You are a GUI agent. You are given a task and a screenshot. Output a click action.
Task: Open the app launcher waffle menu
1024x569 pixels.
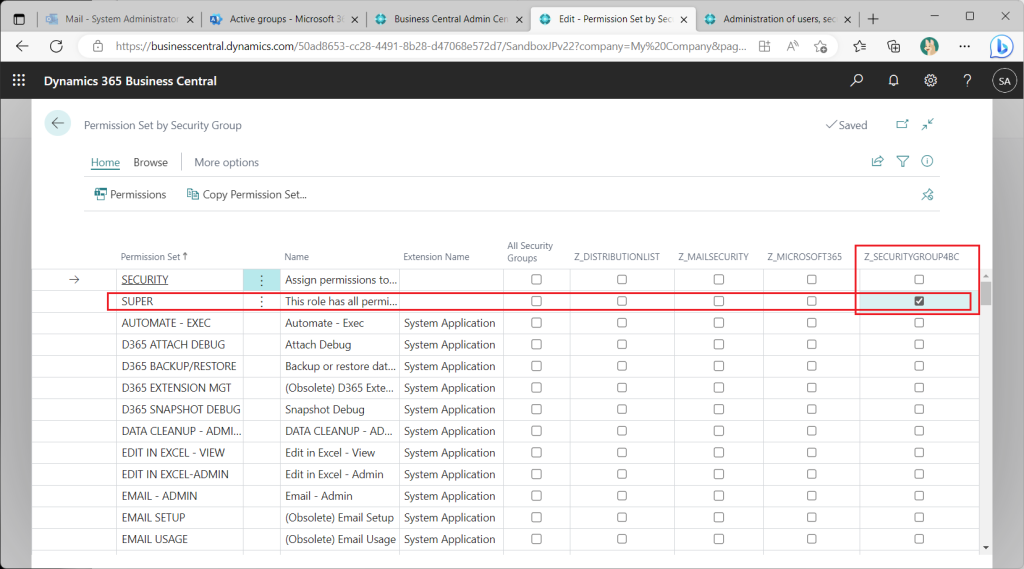click(x=19, y=80)
